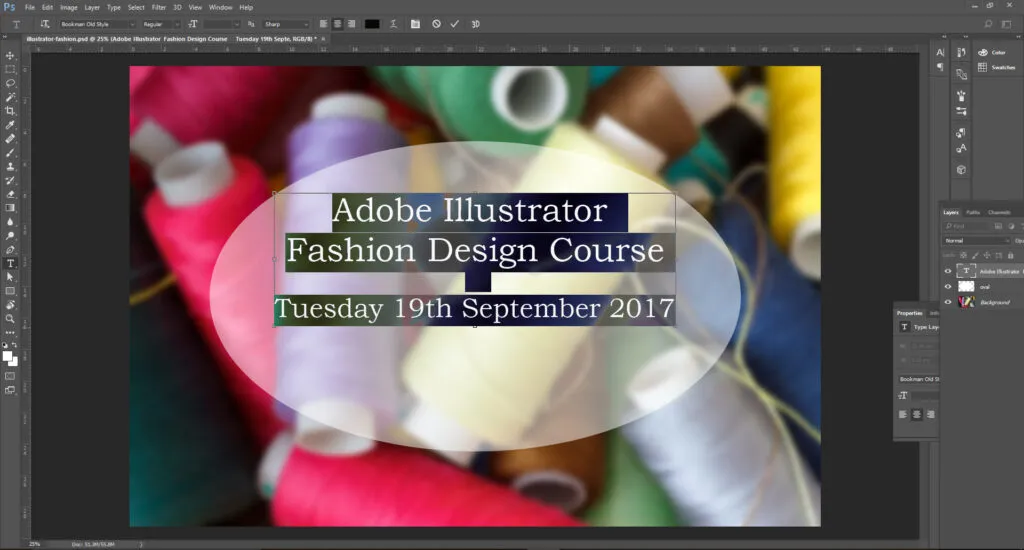The image size is (1024, 550).
Task: Open the Image menu
Action: (x=69, y=7)
